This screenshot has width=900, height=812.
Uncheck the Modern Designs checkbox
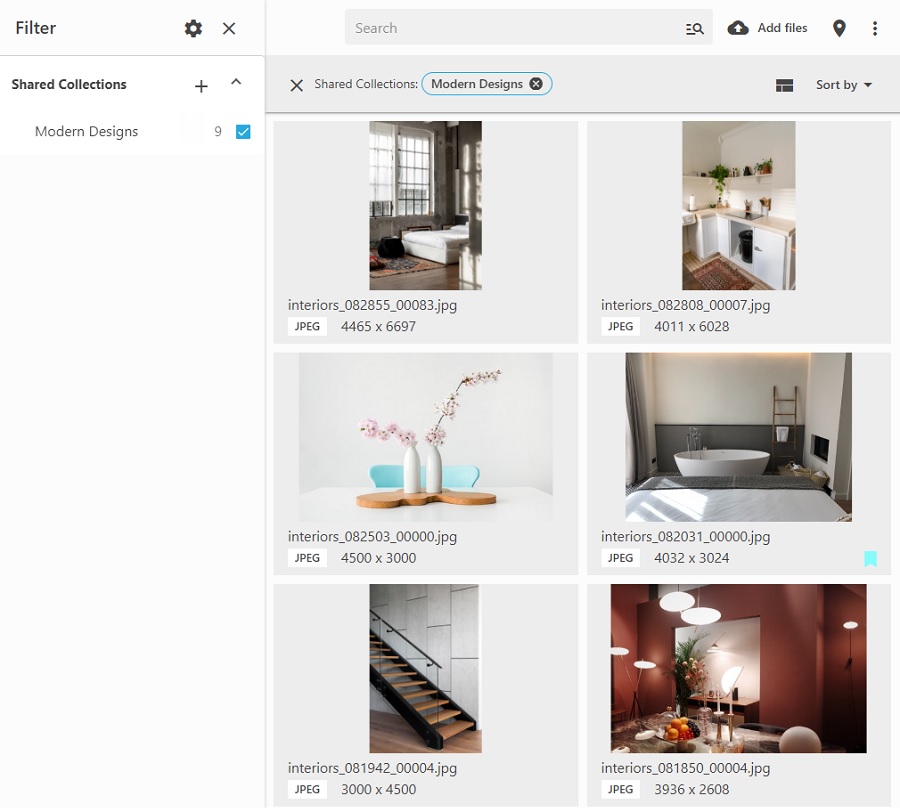[243, 132]
